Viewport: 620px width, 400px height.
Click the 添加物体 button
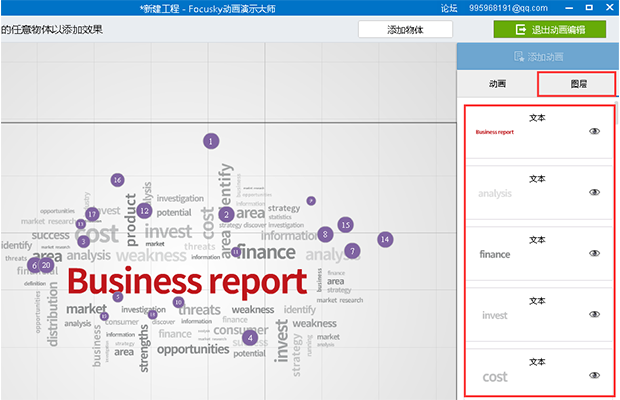(x=405, y=29)
